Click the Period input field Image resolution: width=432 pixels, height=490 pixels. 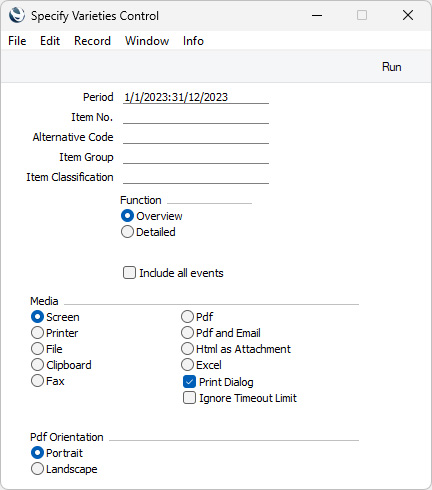(196, 97)
